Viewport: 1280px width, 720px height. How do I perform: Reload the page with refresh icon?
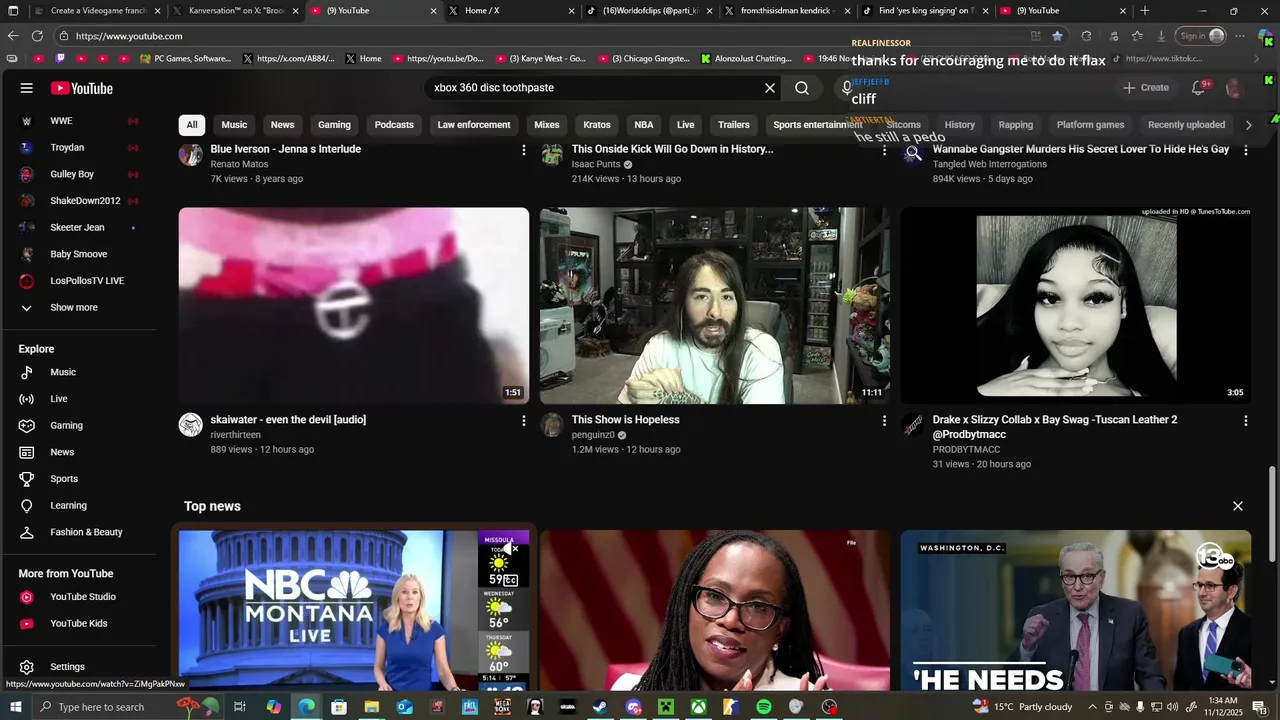pos(37,36)
